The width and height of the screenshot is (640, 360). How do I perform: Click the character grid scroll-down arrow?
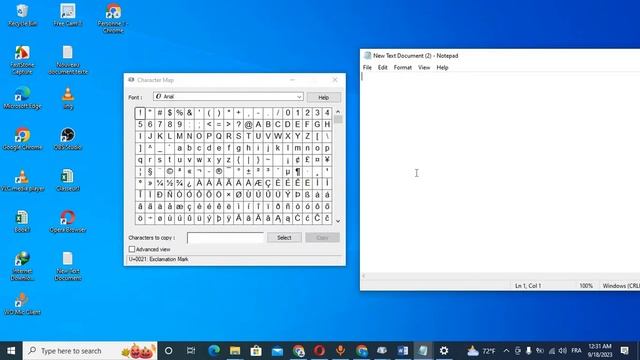[338, 221]
